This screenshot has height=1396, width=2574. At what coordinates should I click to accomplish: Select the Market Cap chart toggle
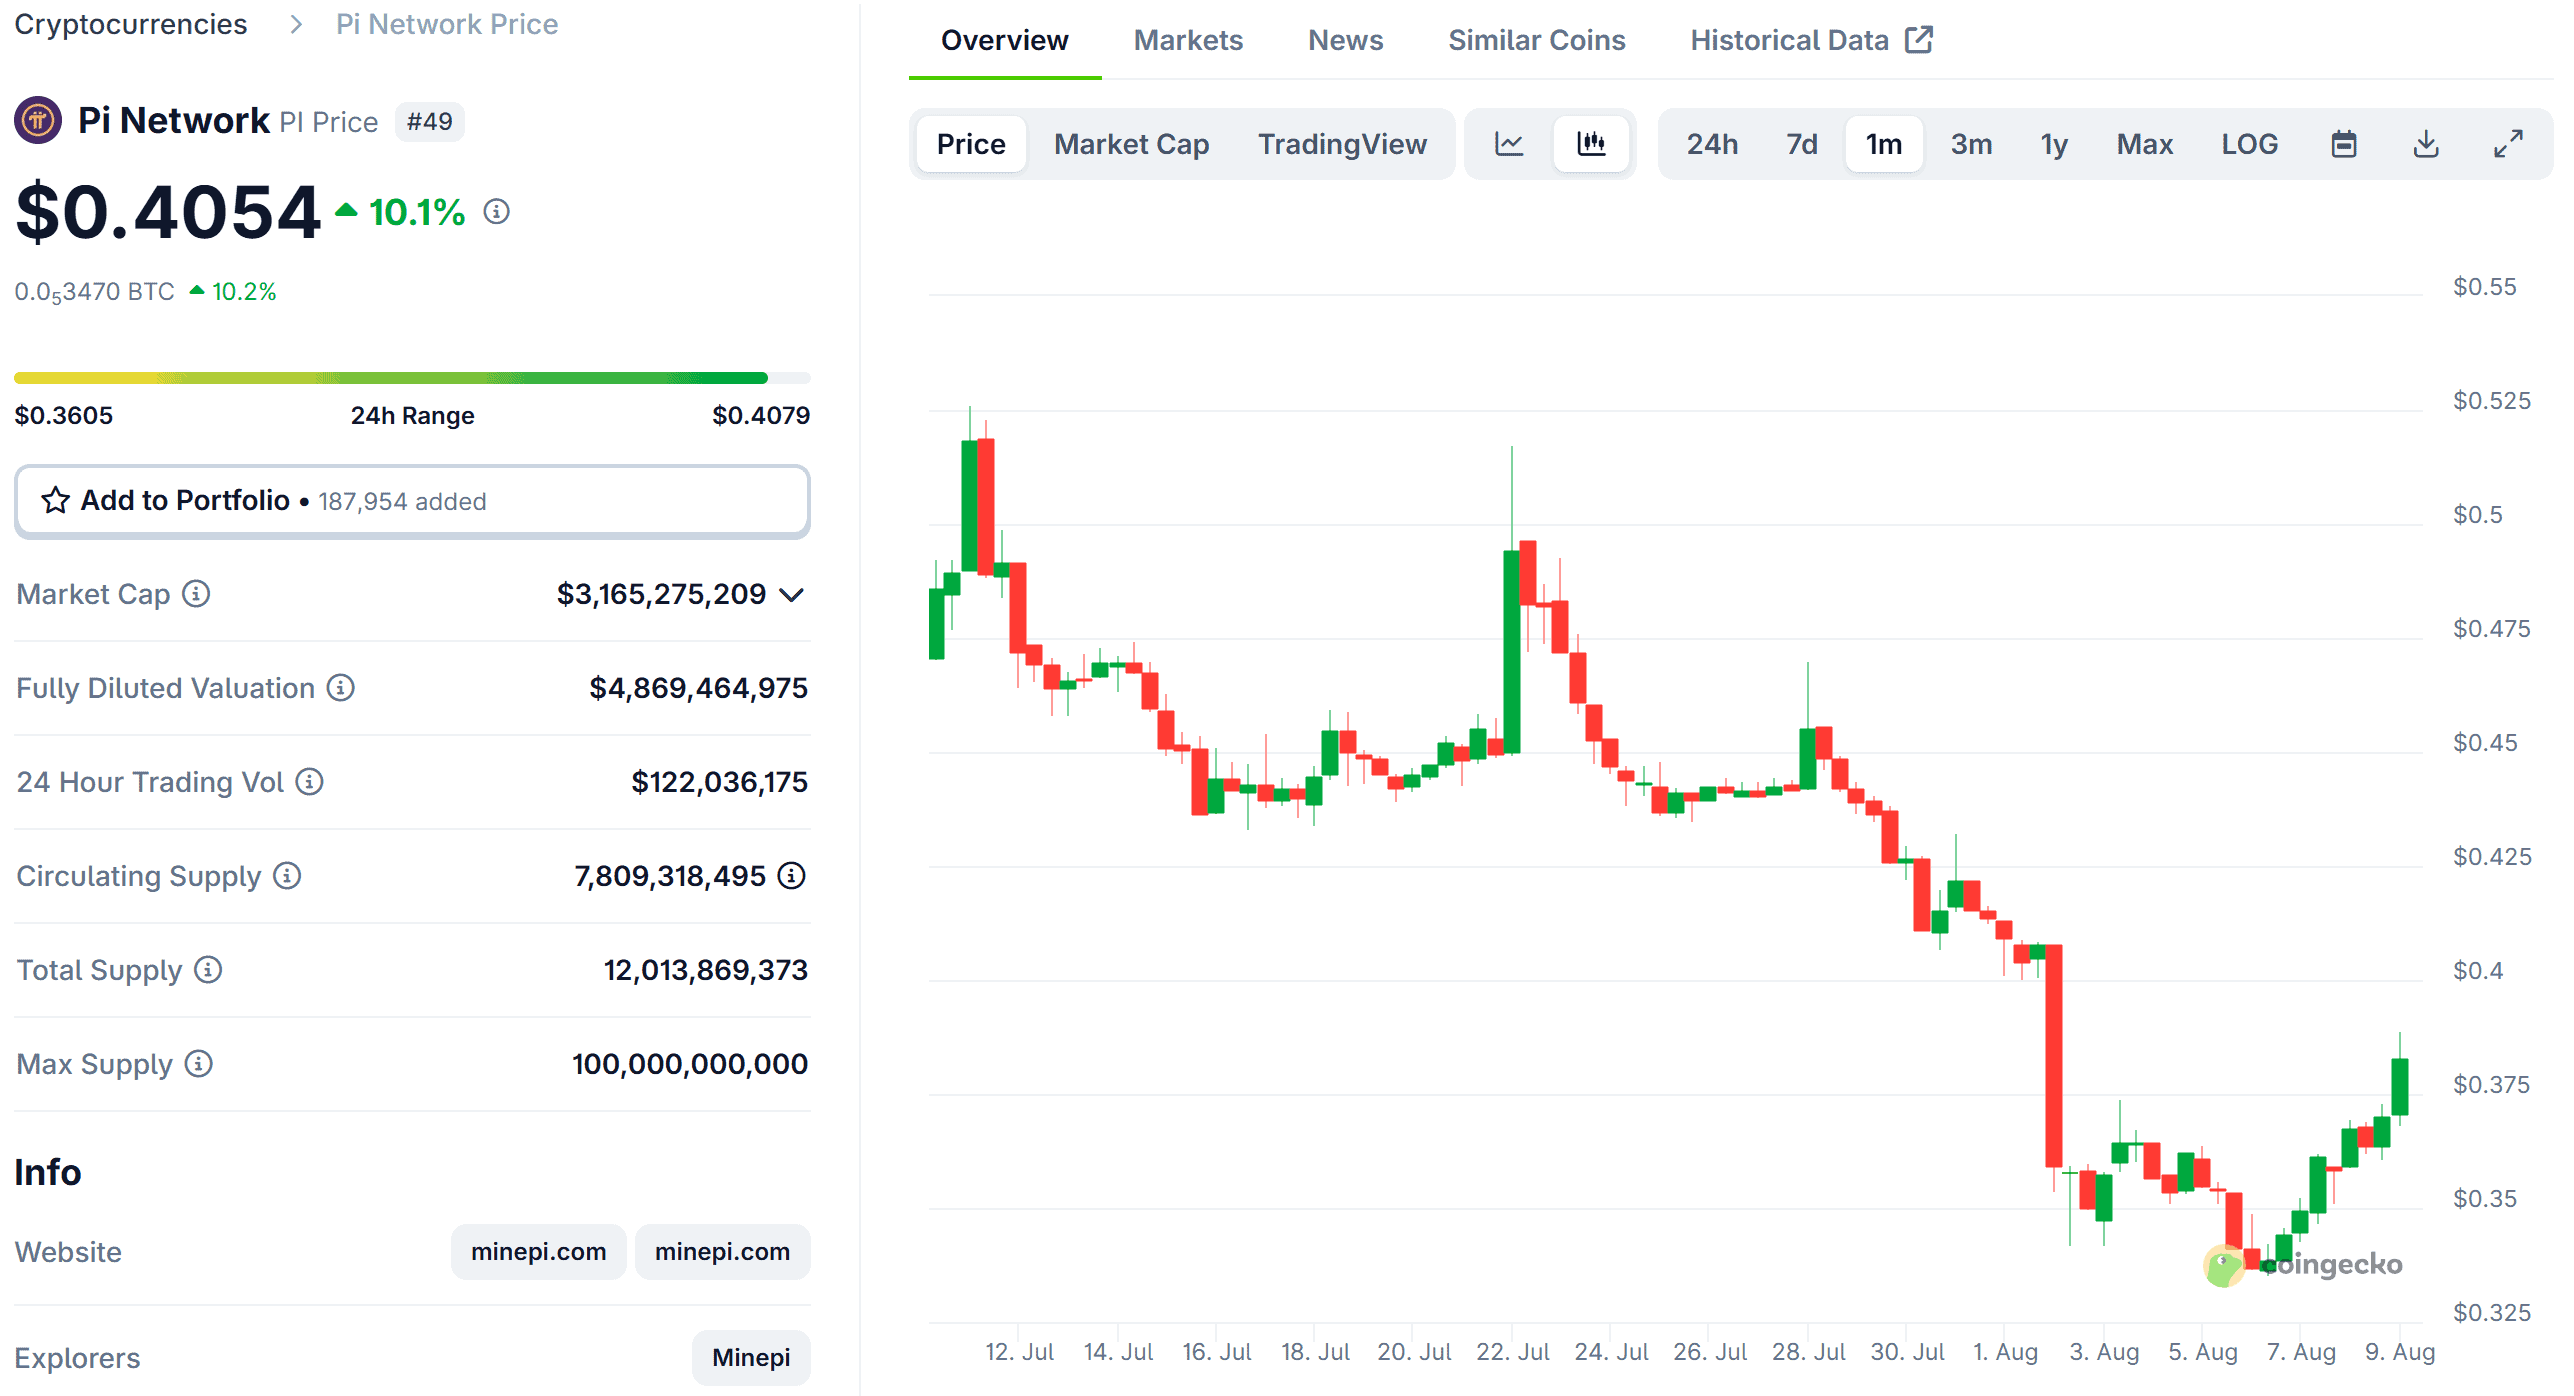point(1131,144)
